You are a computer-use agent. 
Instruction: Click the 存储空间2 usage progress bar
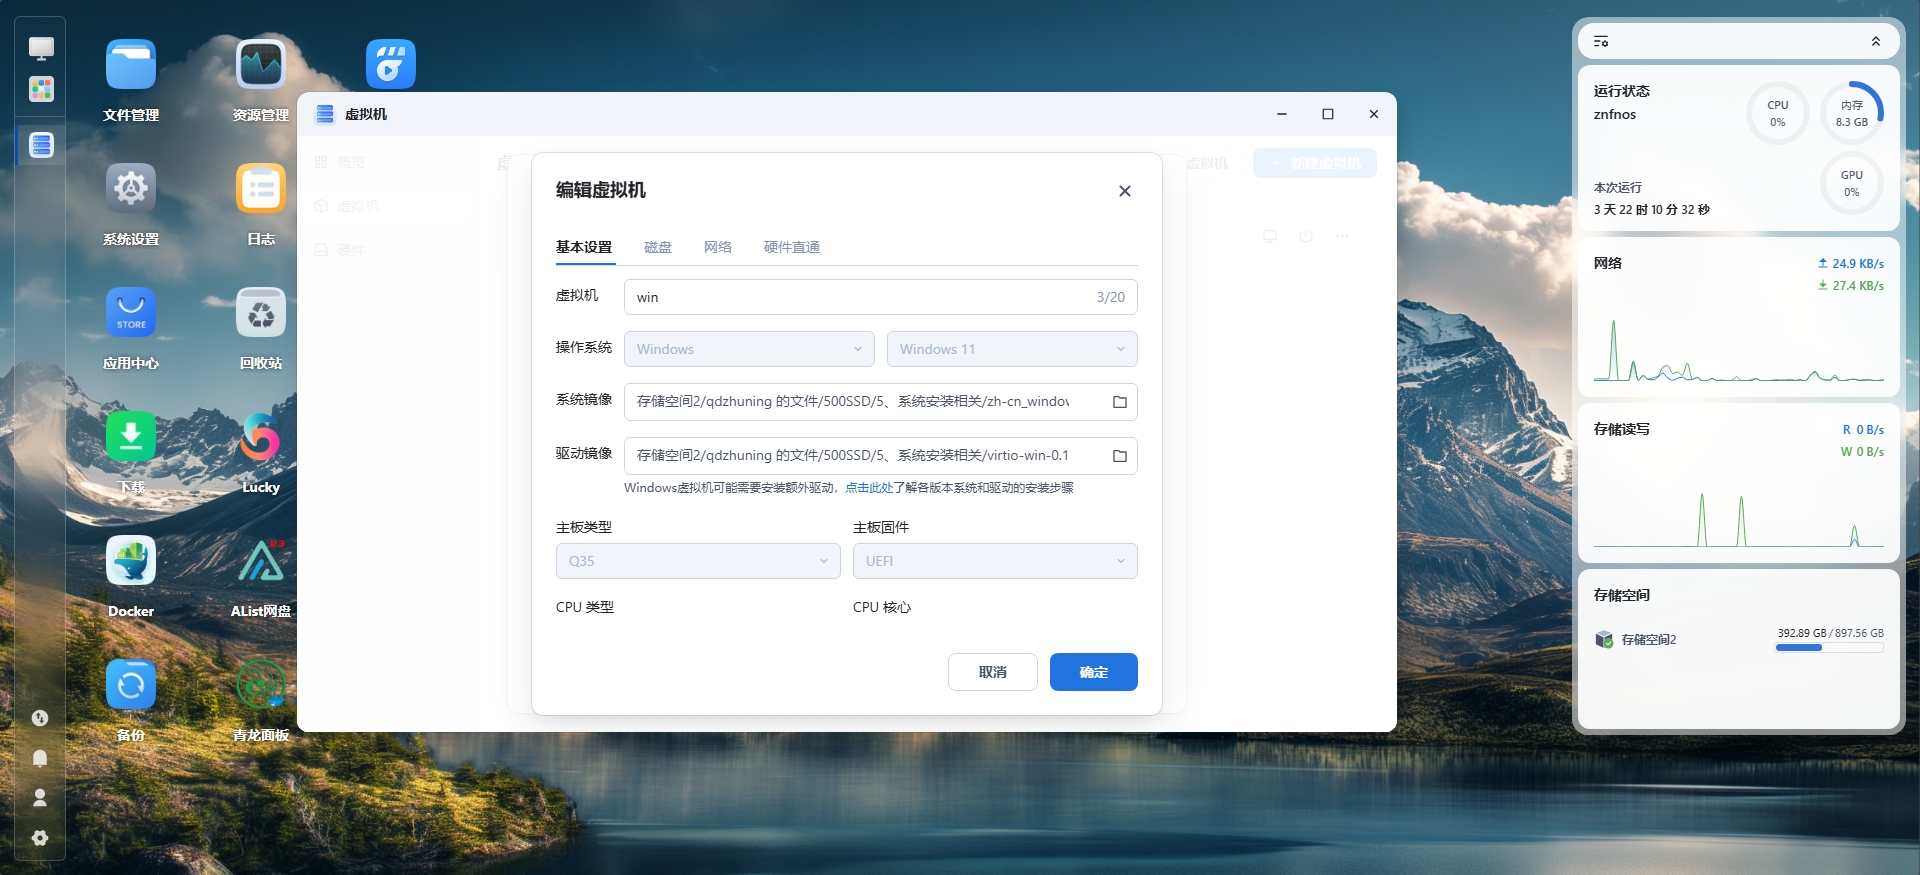coord(1828,648)
